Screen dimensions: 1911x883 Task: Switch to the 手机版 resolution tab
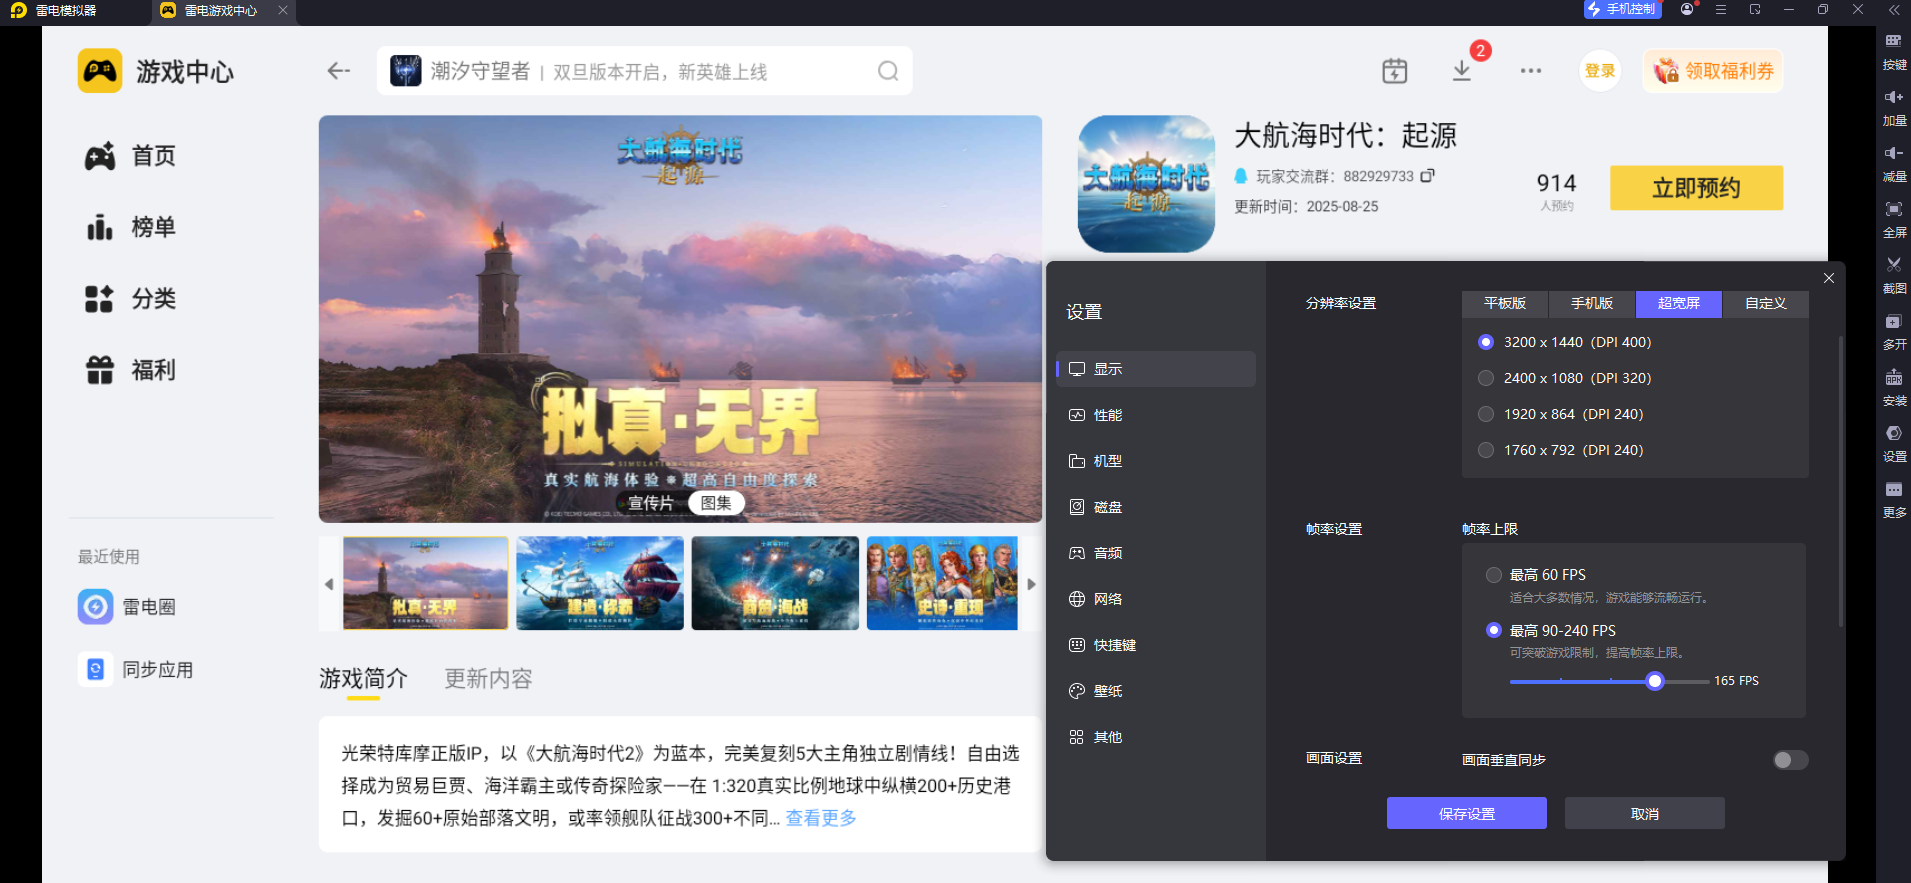(x=1591, y=304)
